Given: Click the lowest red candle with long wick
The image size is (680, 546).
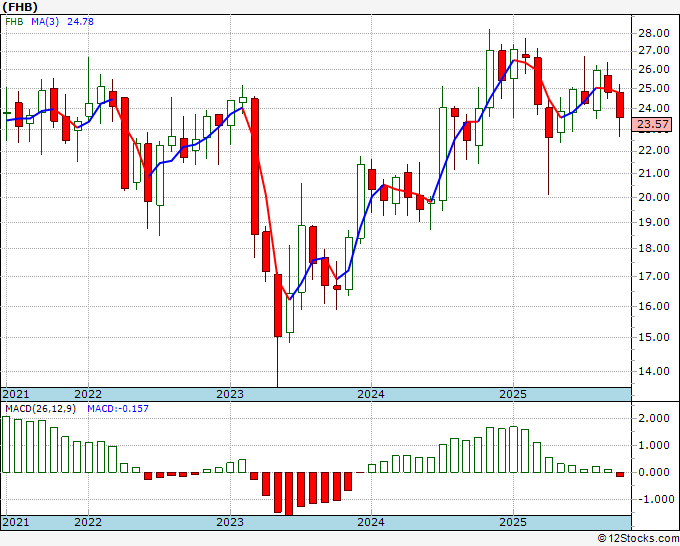Looking at the screenshot, I should coord(278,305).
